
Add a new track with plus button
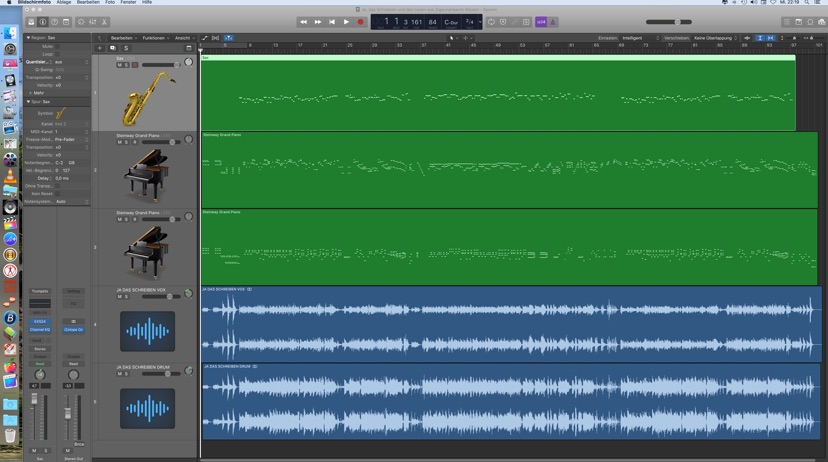pos(99,48)
